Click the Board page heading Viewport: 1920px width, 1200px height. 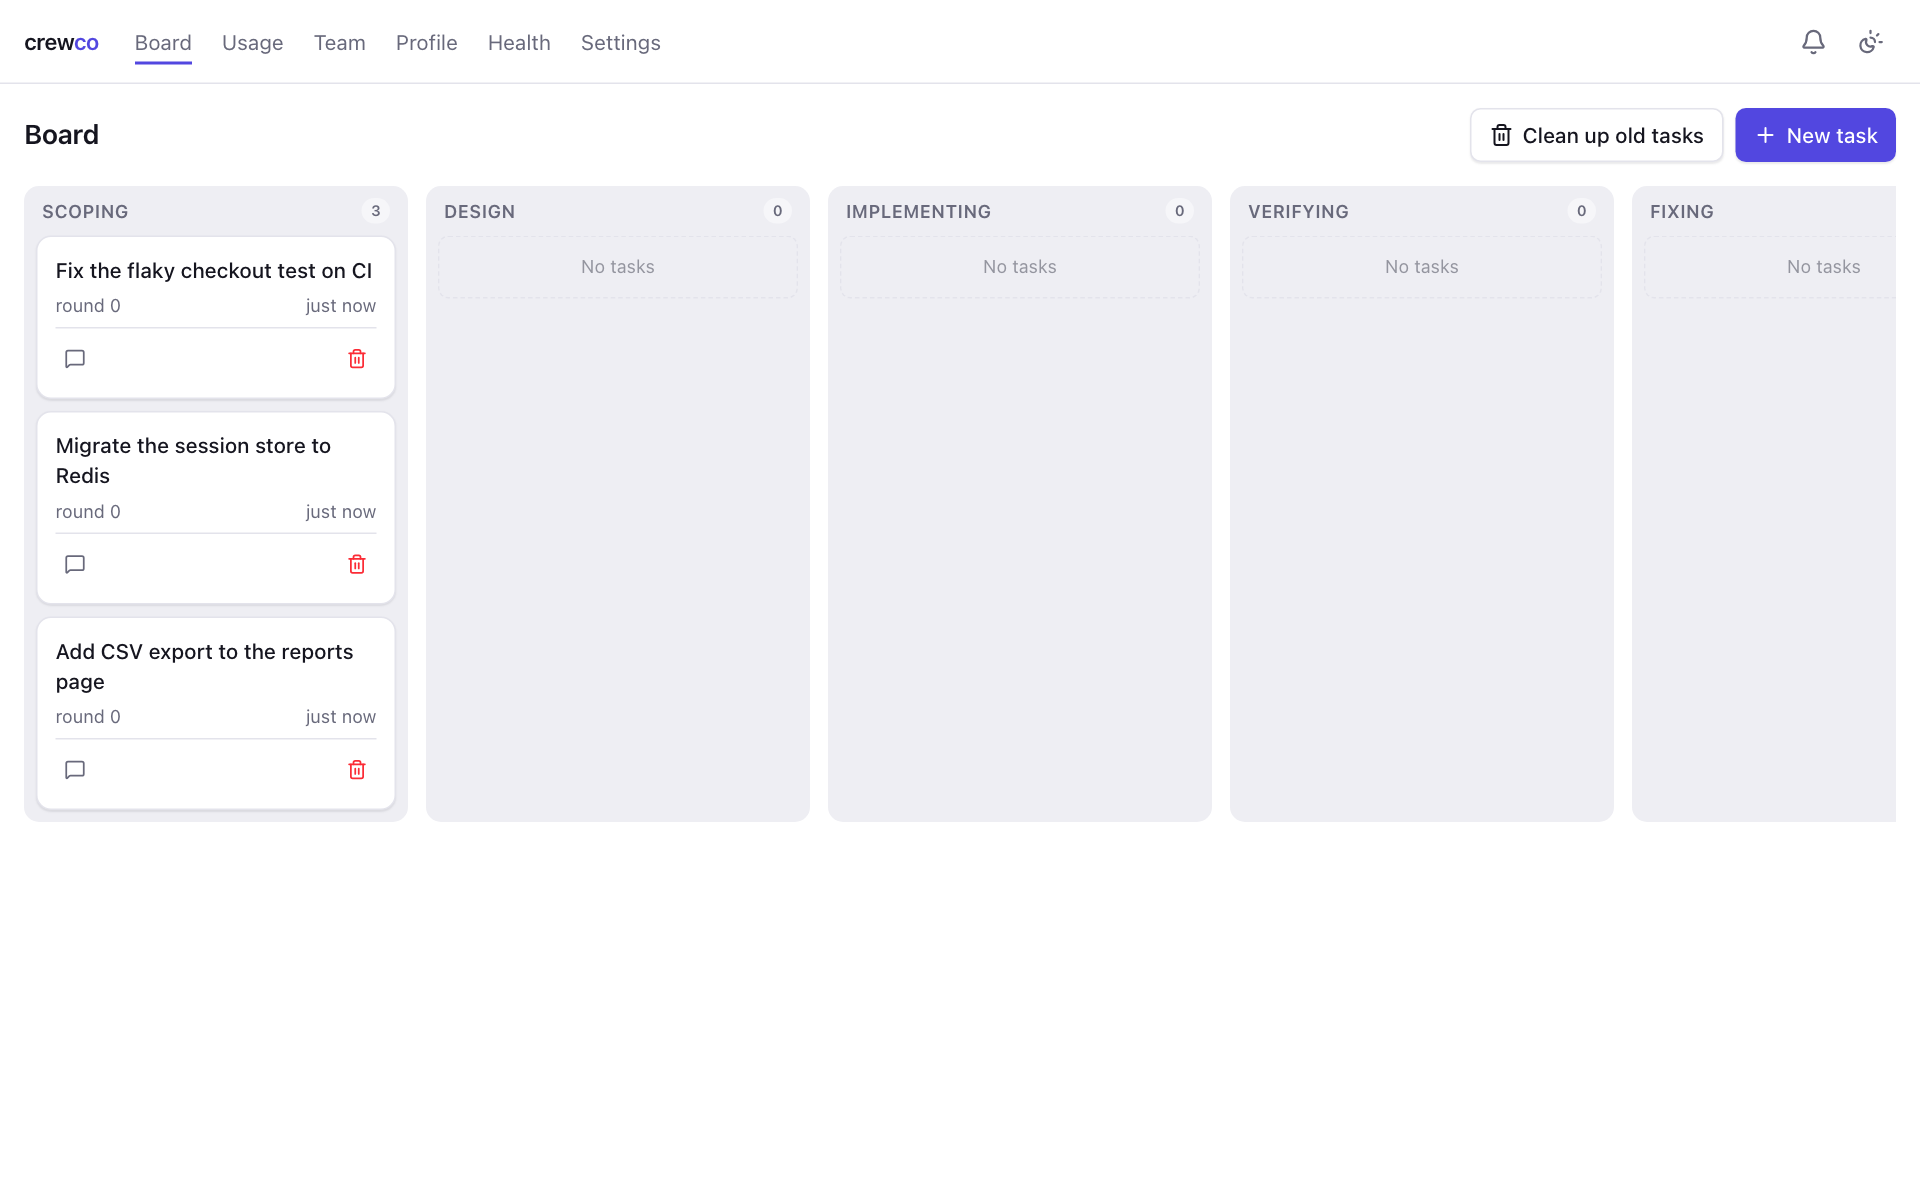click(x=62, y=135)
